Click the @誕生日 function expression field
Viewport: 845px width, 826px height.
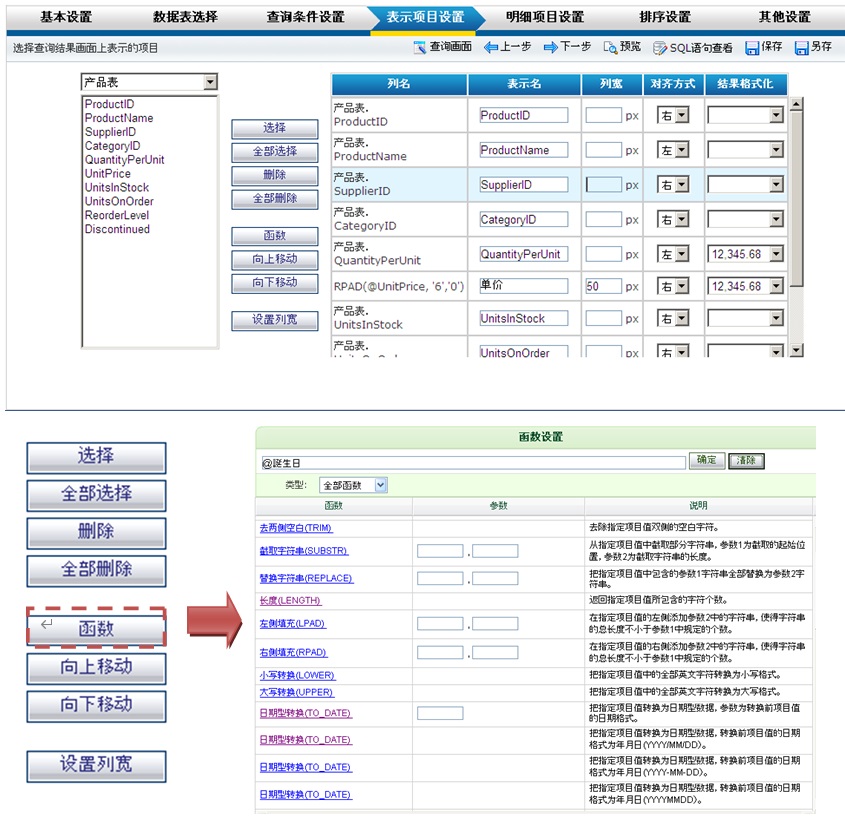point(473,463)
